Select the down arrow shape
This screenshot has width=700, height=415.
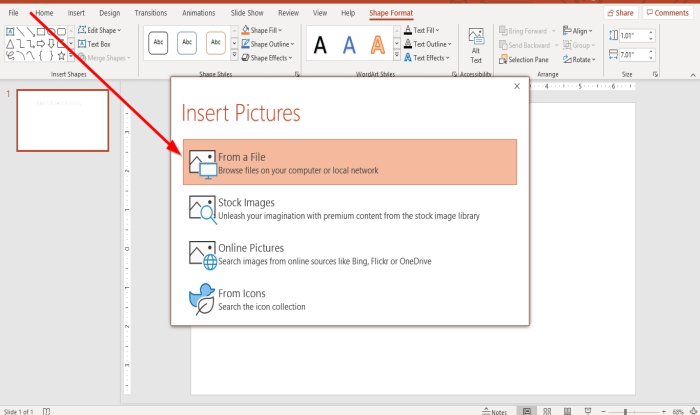click(51, 44)
